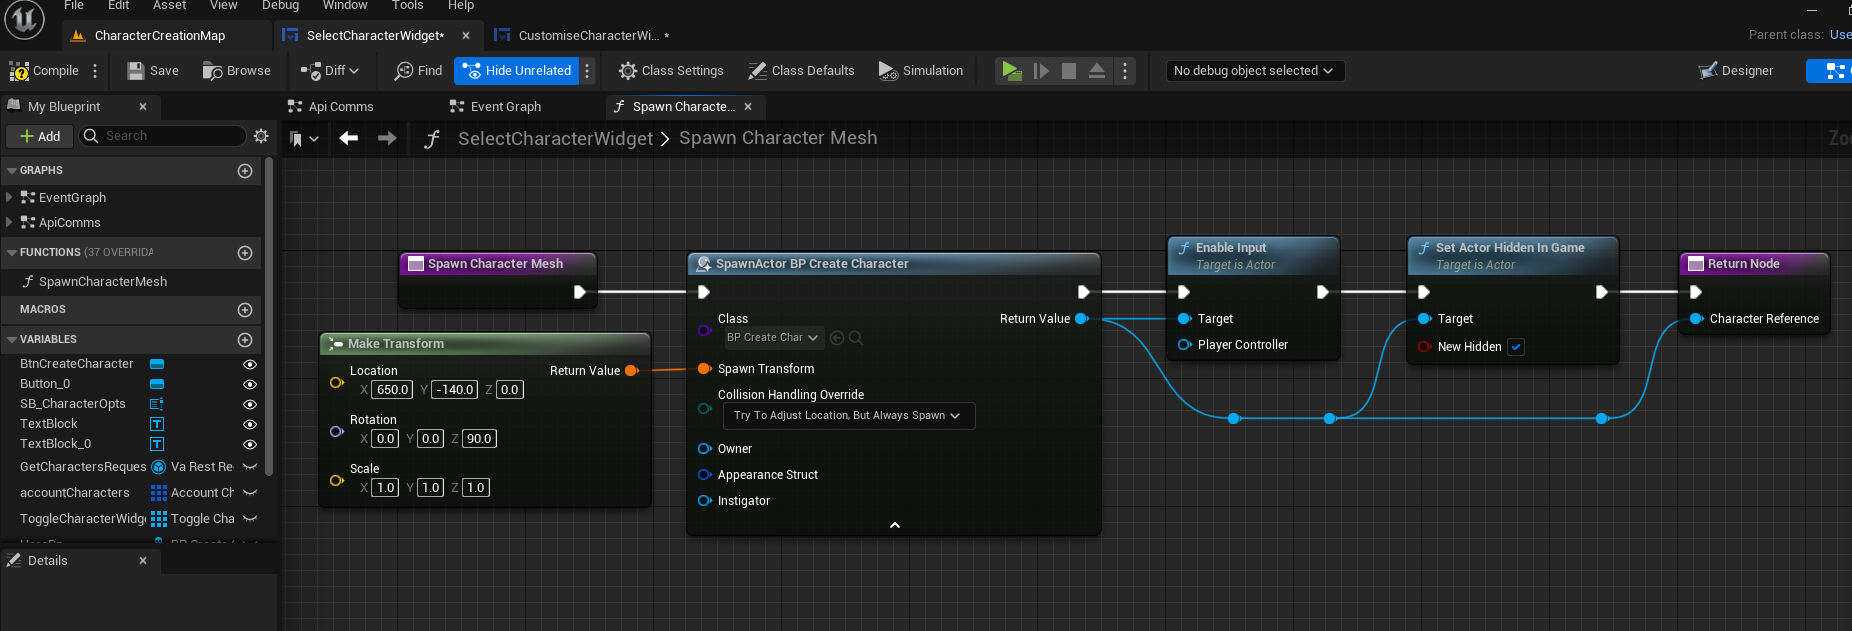Add a new function with plus icon
The image size is (1852, 631).
click(245, 253)
